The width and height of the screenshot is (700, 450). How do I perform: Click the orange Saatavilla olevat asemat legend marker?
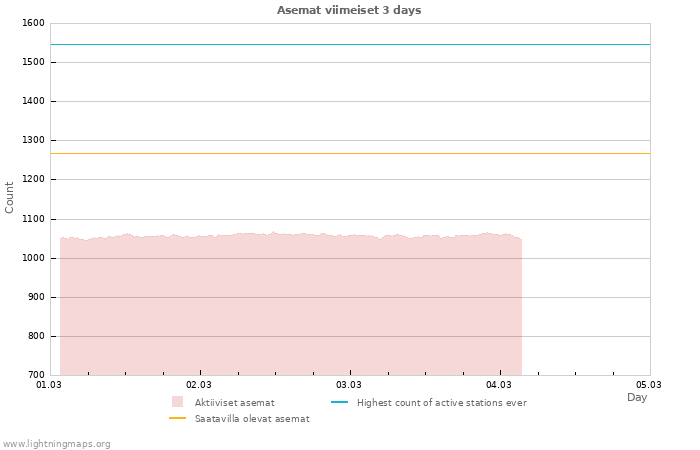(x=177, y=418)
